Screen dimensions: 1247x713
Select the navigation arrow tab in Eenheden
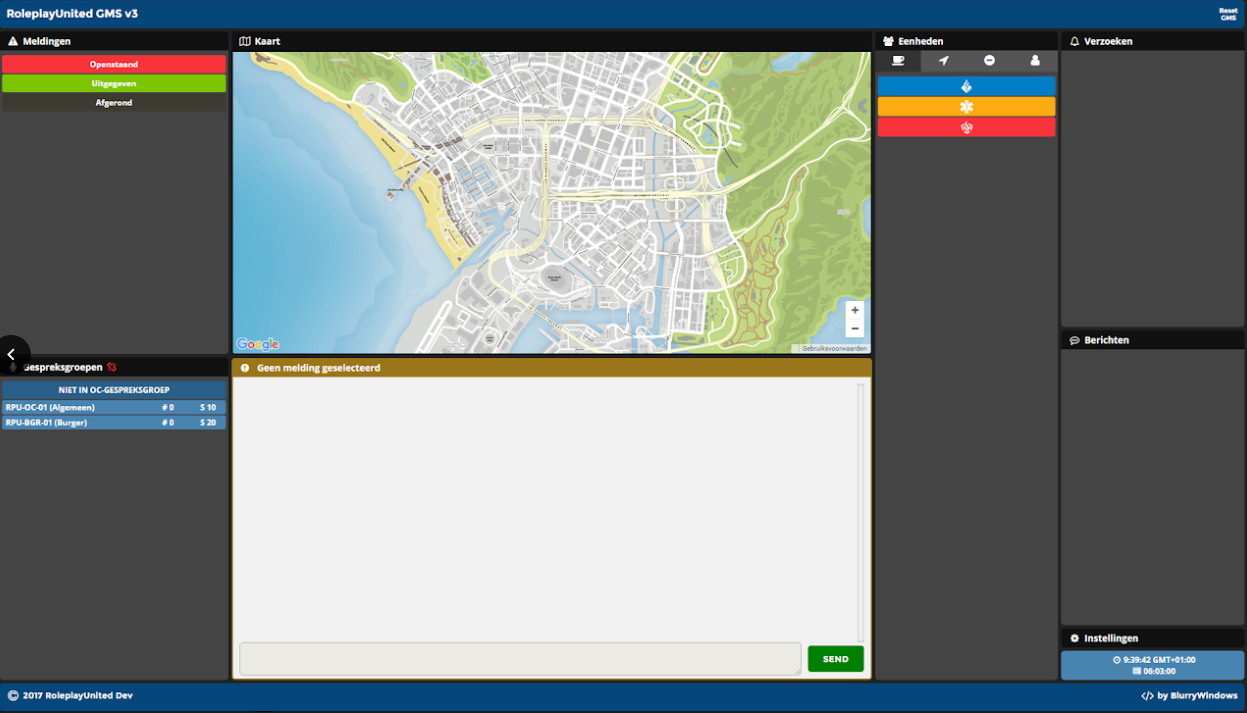943,61
